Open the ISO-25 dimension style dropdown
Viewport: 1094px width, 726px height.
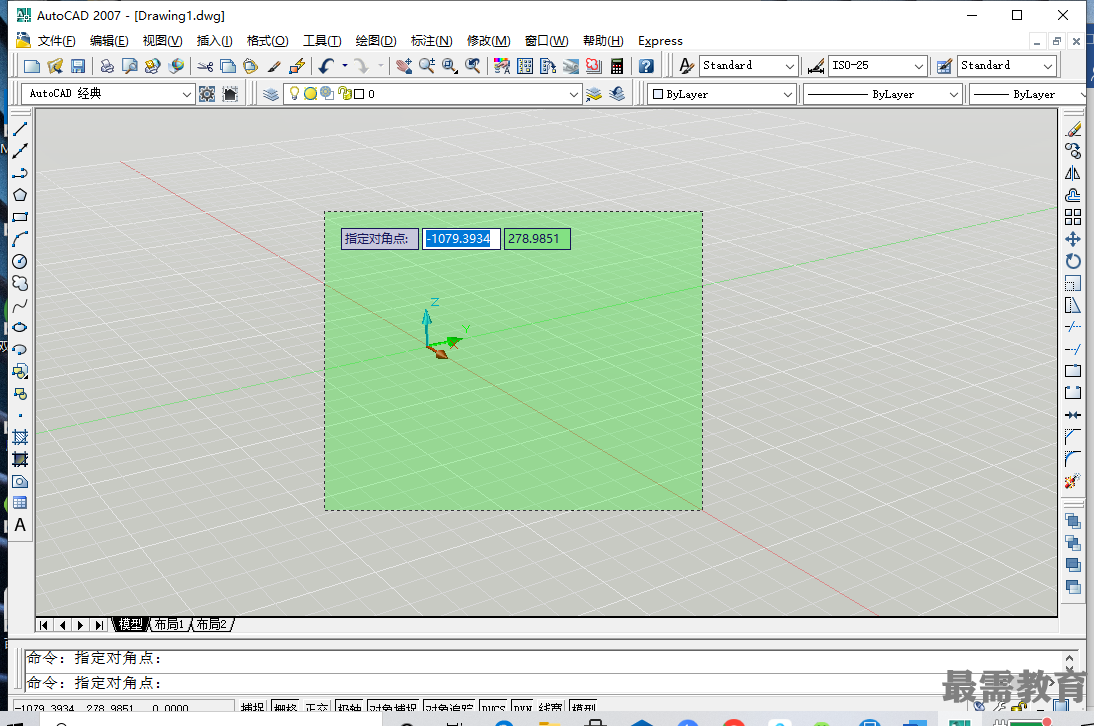919,66
